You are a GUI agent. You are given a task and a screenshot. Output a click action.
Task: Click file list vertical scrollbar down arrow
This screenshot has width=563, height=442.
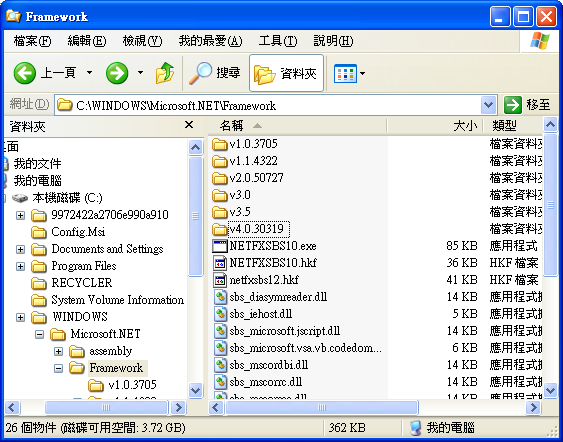coord(550,390)
